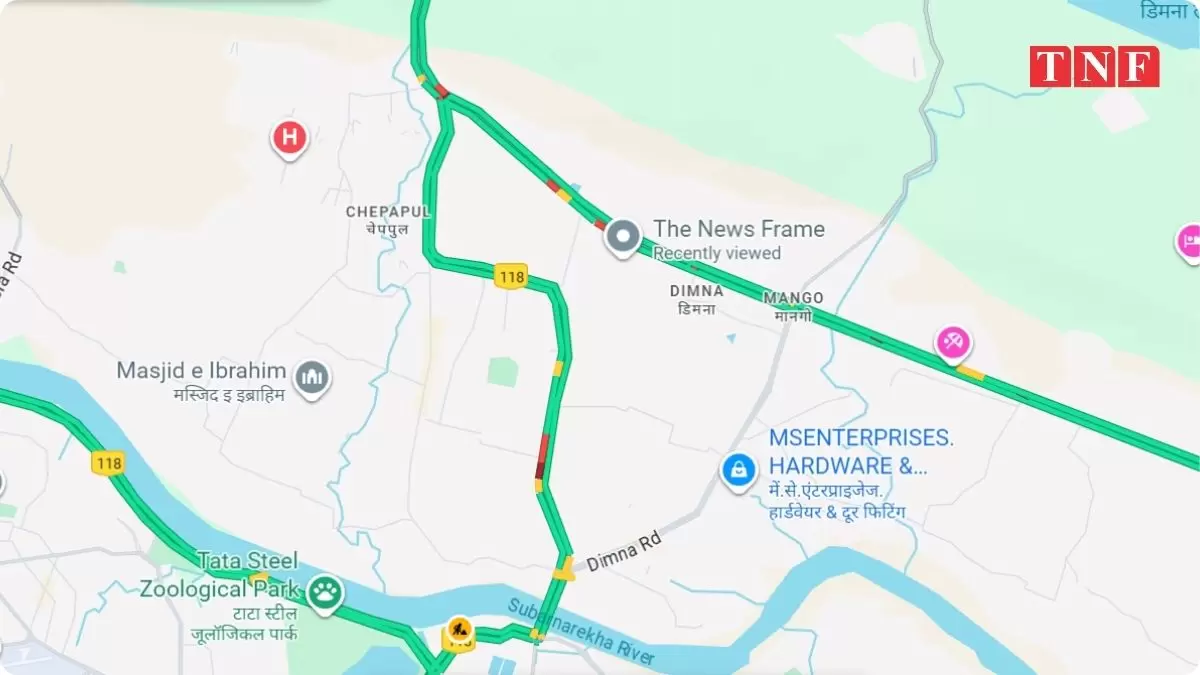1200x675 pixels.
Task: Click the road construction warning icon
Action: [459, 629]
